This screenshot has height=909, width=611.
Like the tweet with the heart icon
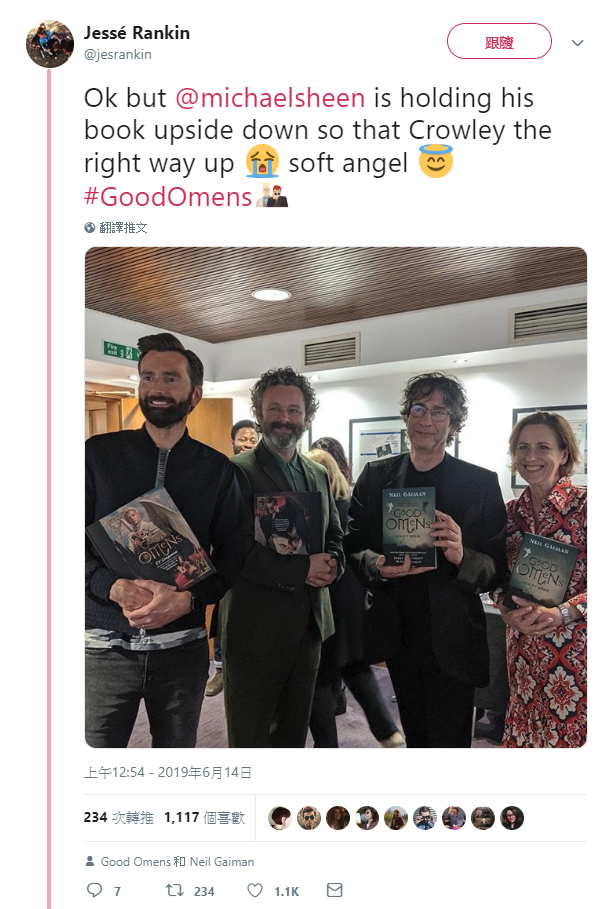point(255,890)
